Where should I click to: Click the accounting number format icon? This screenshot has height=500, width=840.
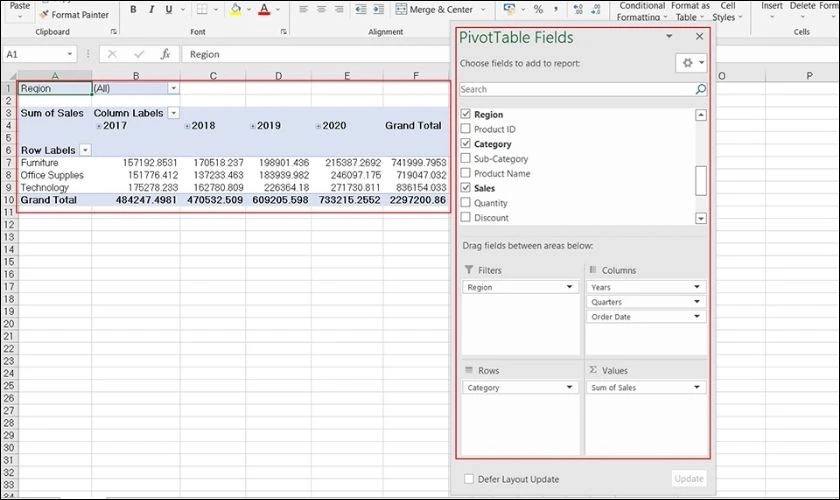coord(509,9)
